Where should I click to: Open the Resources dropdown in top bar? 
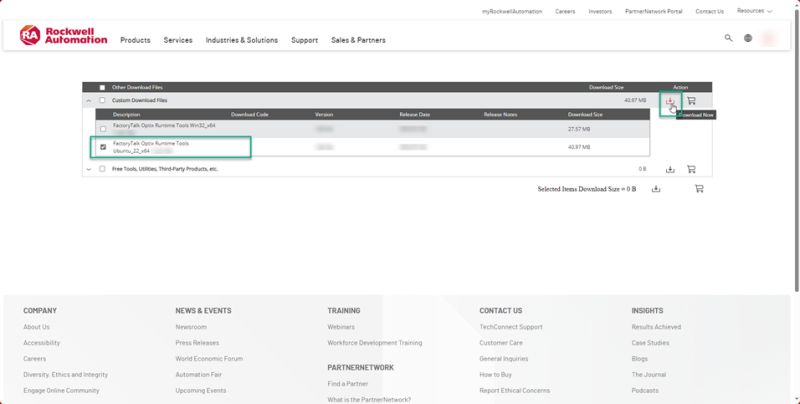pyautogui.click(x=754, y=11)
